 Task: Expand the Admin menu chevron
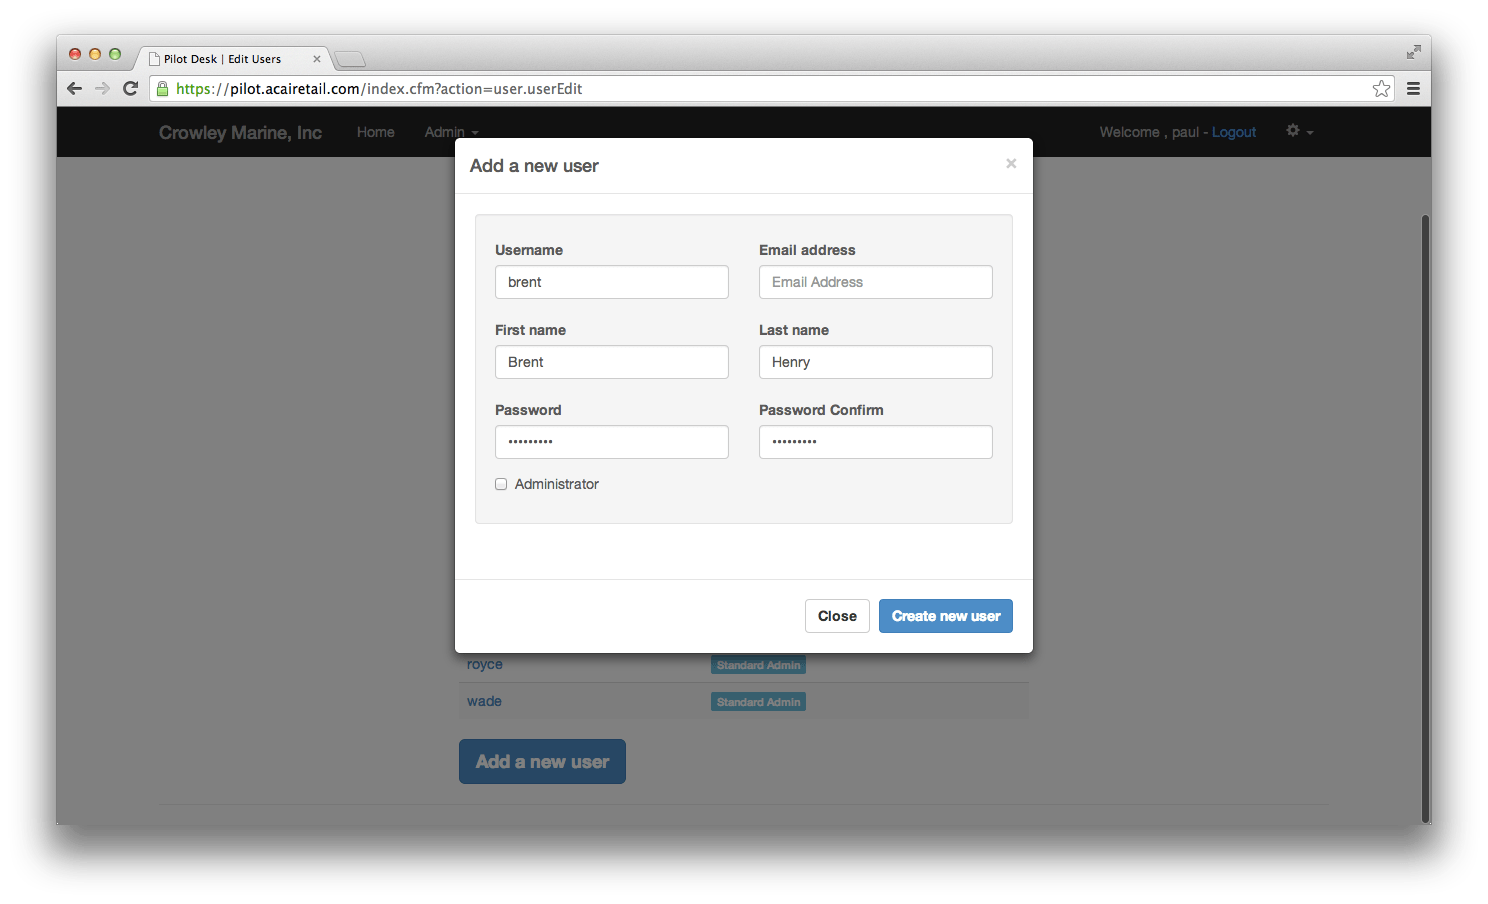tap(475, 134)
